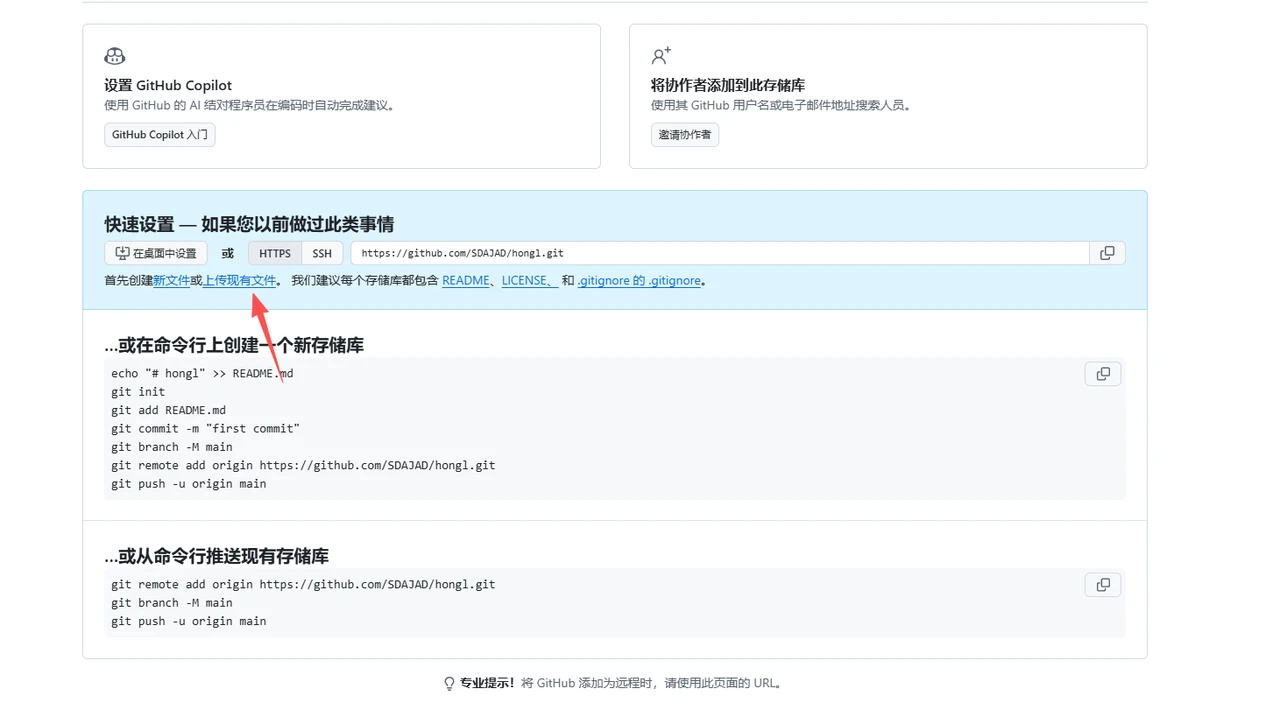Click the copy icon for the push existing repository commands
This screenshot has width=1280, height=724.
(x=1102, y=584)
